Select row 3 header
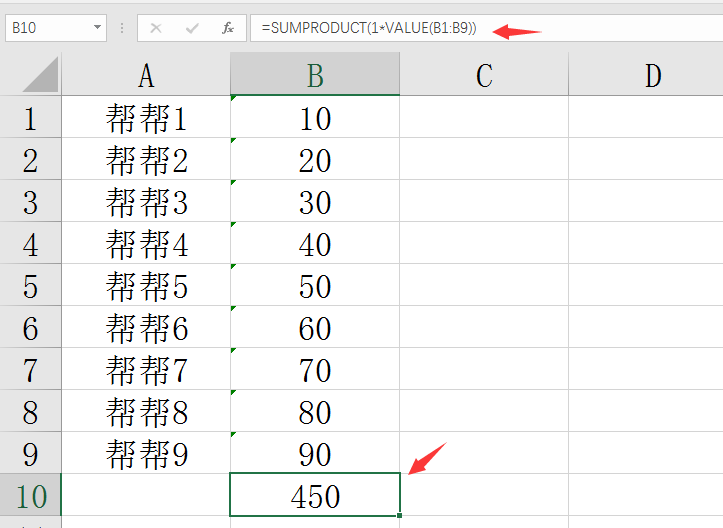The height and width of the screenshot is (528, 723). [x=30, y=201]
